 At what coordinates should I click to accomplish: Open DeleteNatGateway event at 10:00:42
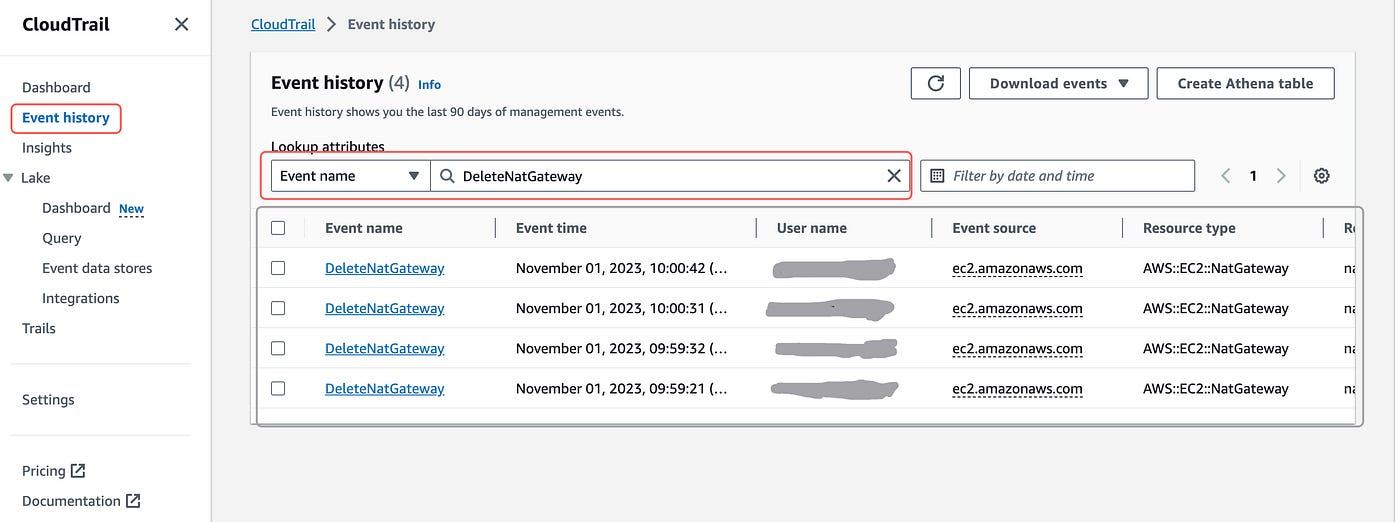point(385,268)
